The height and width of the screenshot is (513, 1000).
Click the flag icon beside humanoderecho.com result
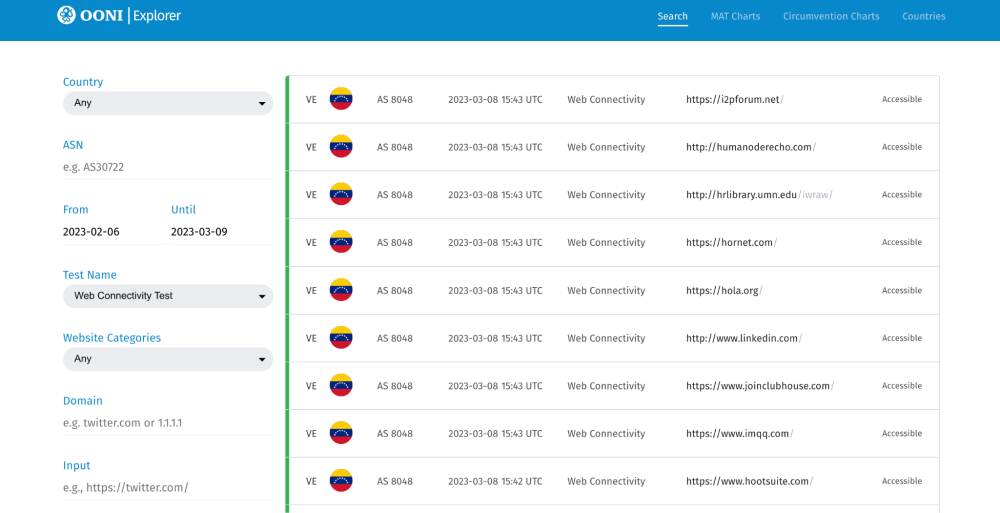click(x=341, y=147)
